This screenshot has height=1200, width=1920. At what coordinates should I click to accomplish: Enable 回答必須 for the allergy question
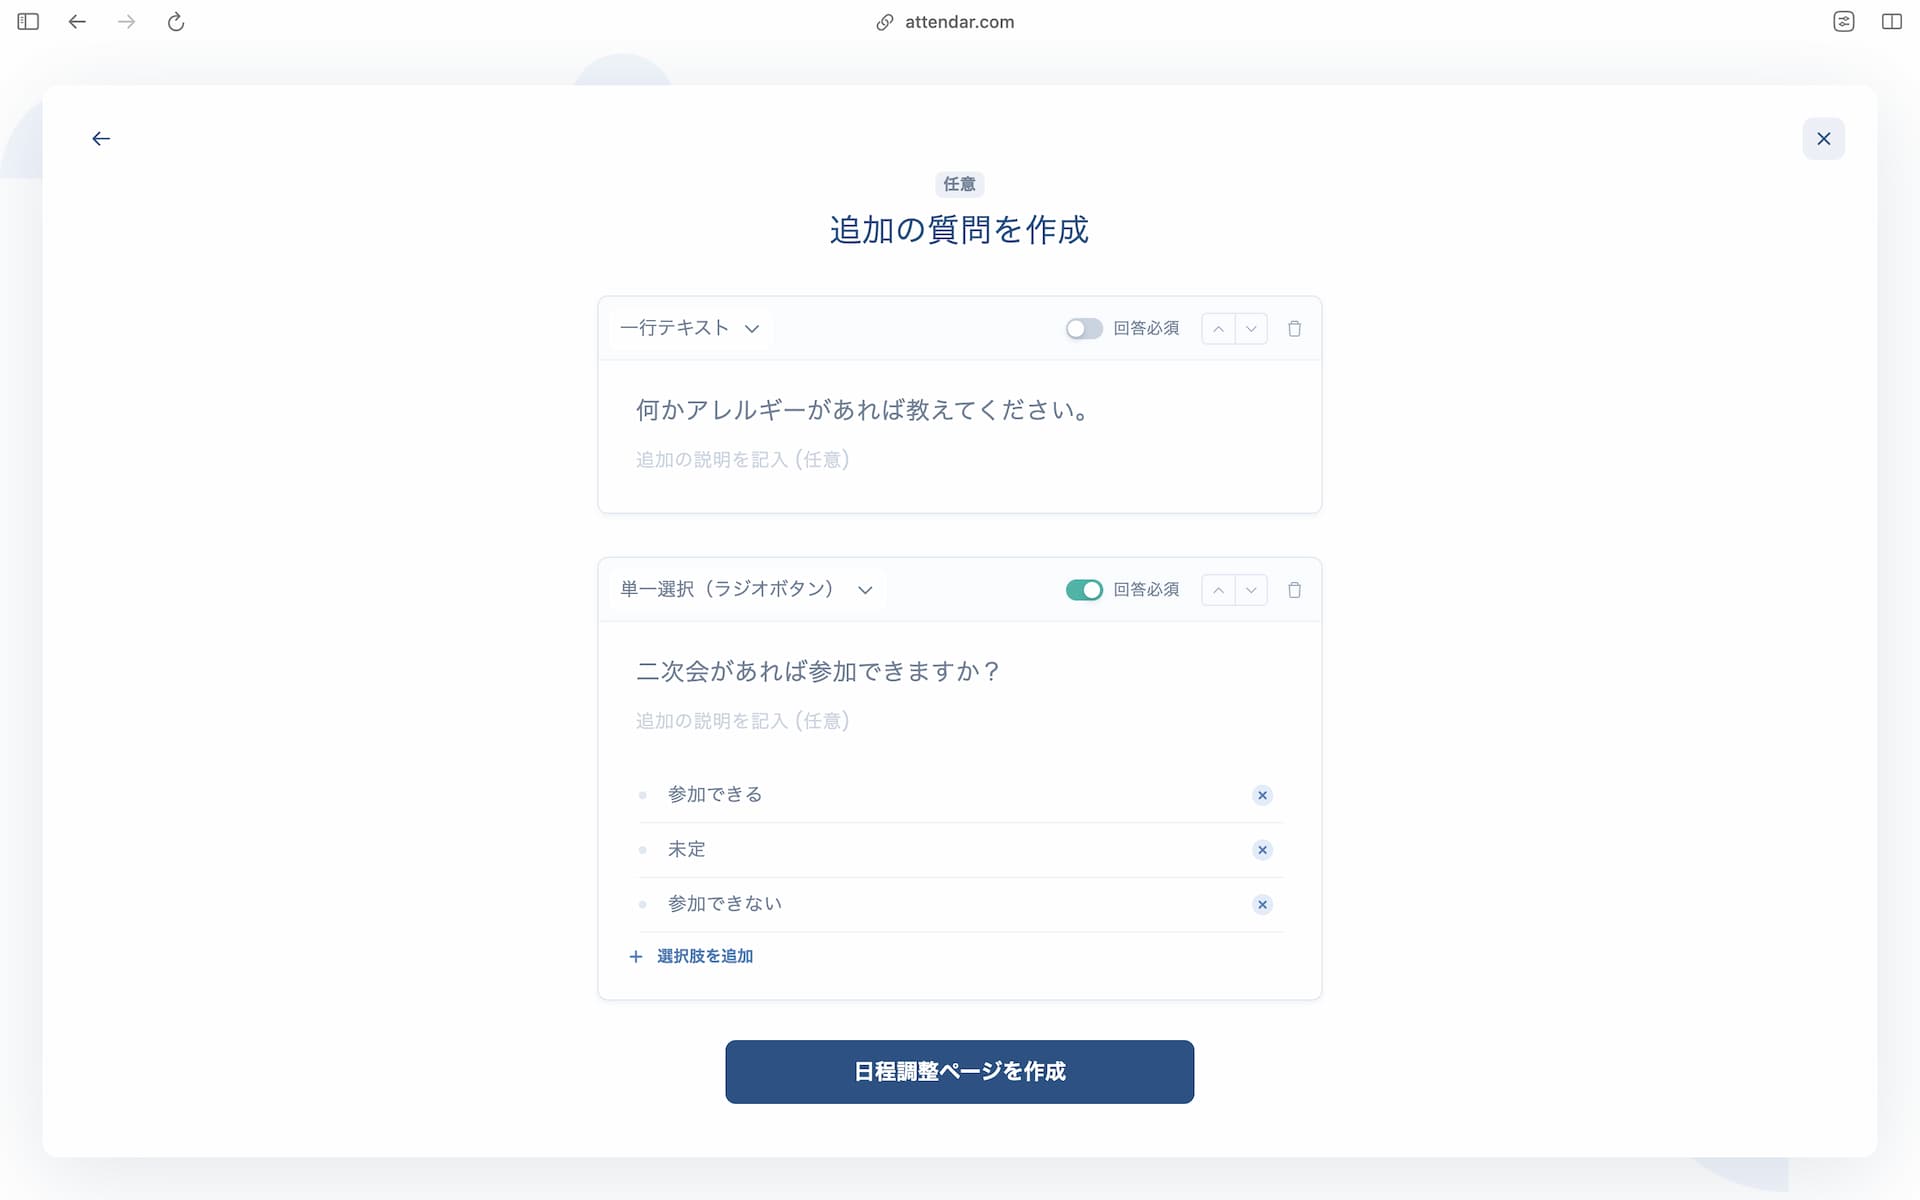coord(1084,329)
